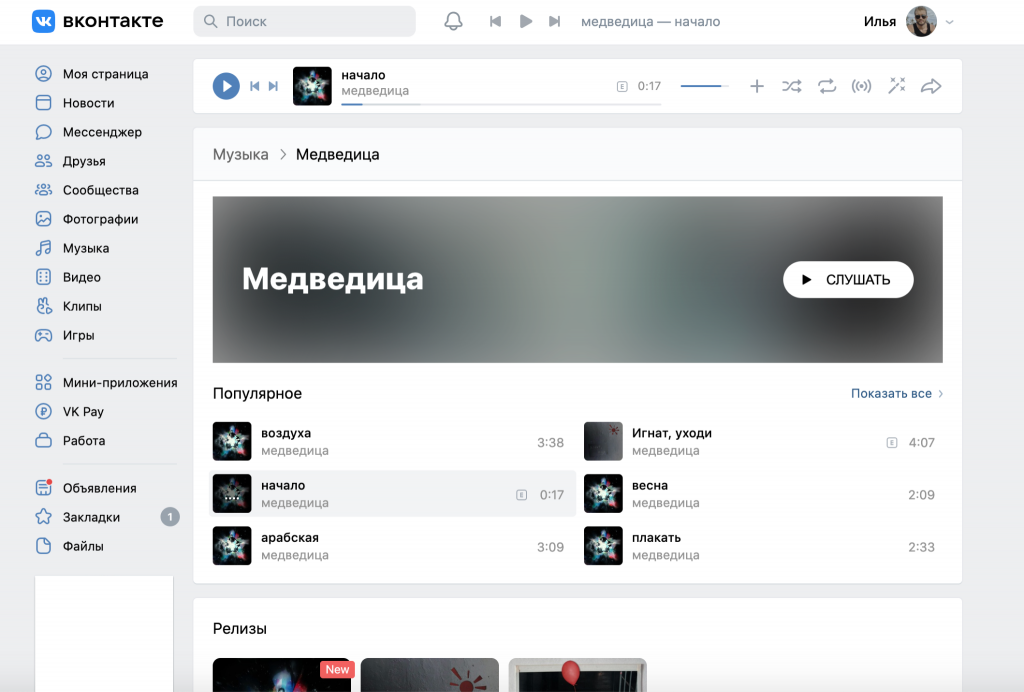Image resolution: width=1024 pixels, height=692 pixels.
Task: Click the user avatar photo
Action: click(x=921, y=22)
